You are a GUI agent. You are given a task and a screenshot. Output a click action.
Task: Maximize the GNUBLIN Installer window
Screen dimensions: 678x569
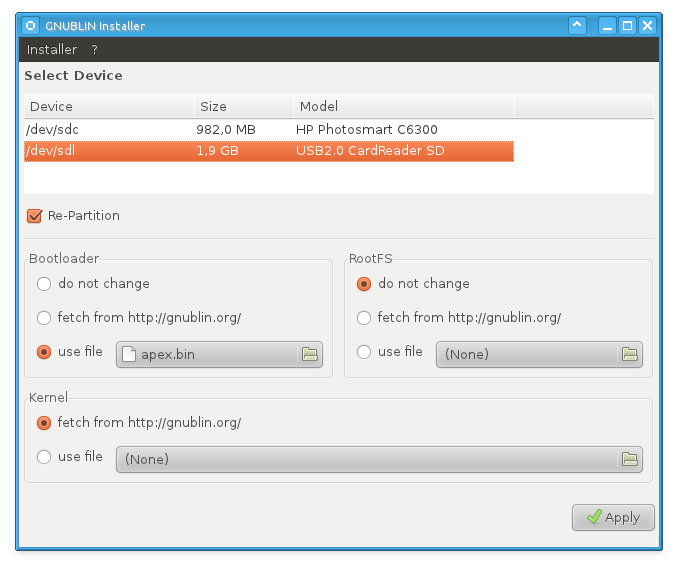627,26
